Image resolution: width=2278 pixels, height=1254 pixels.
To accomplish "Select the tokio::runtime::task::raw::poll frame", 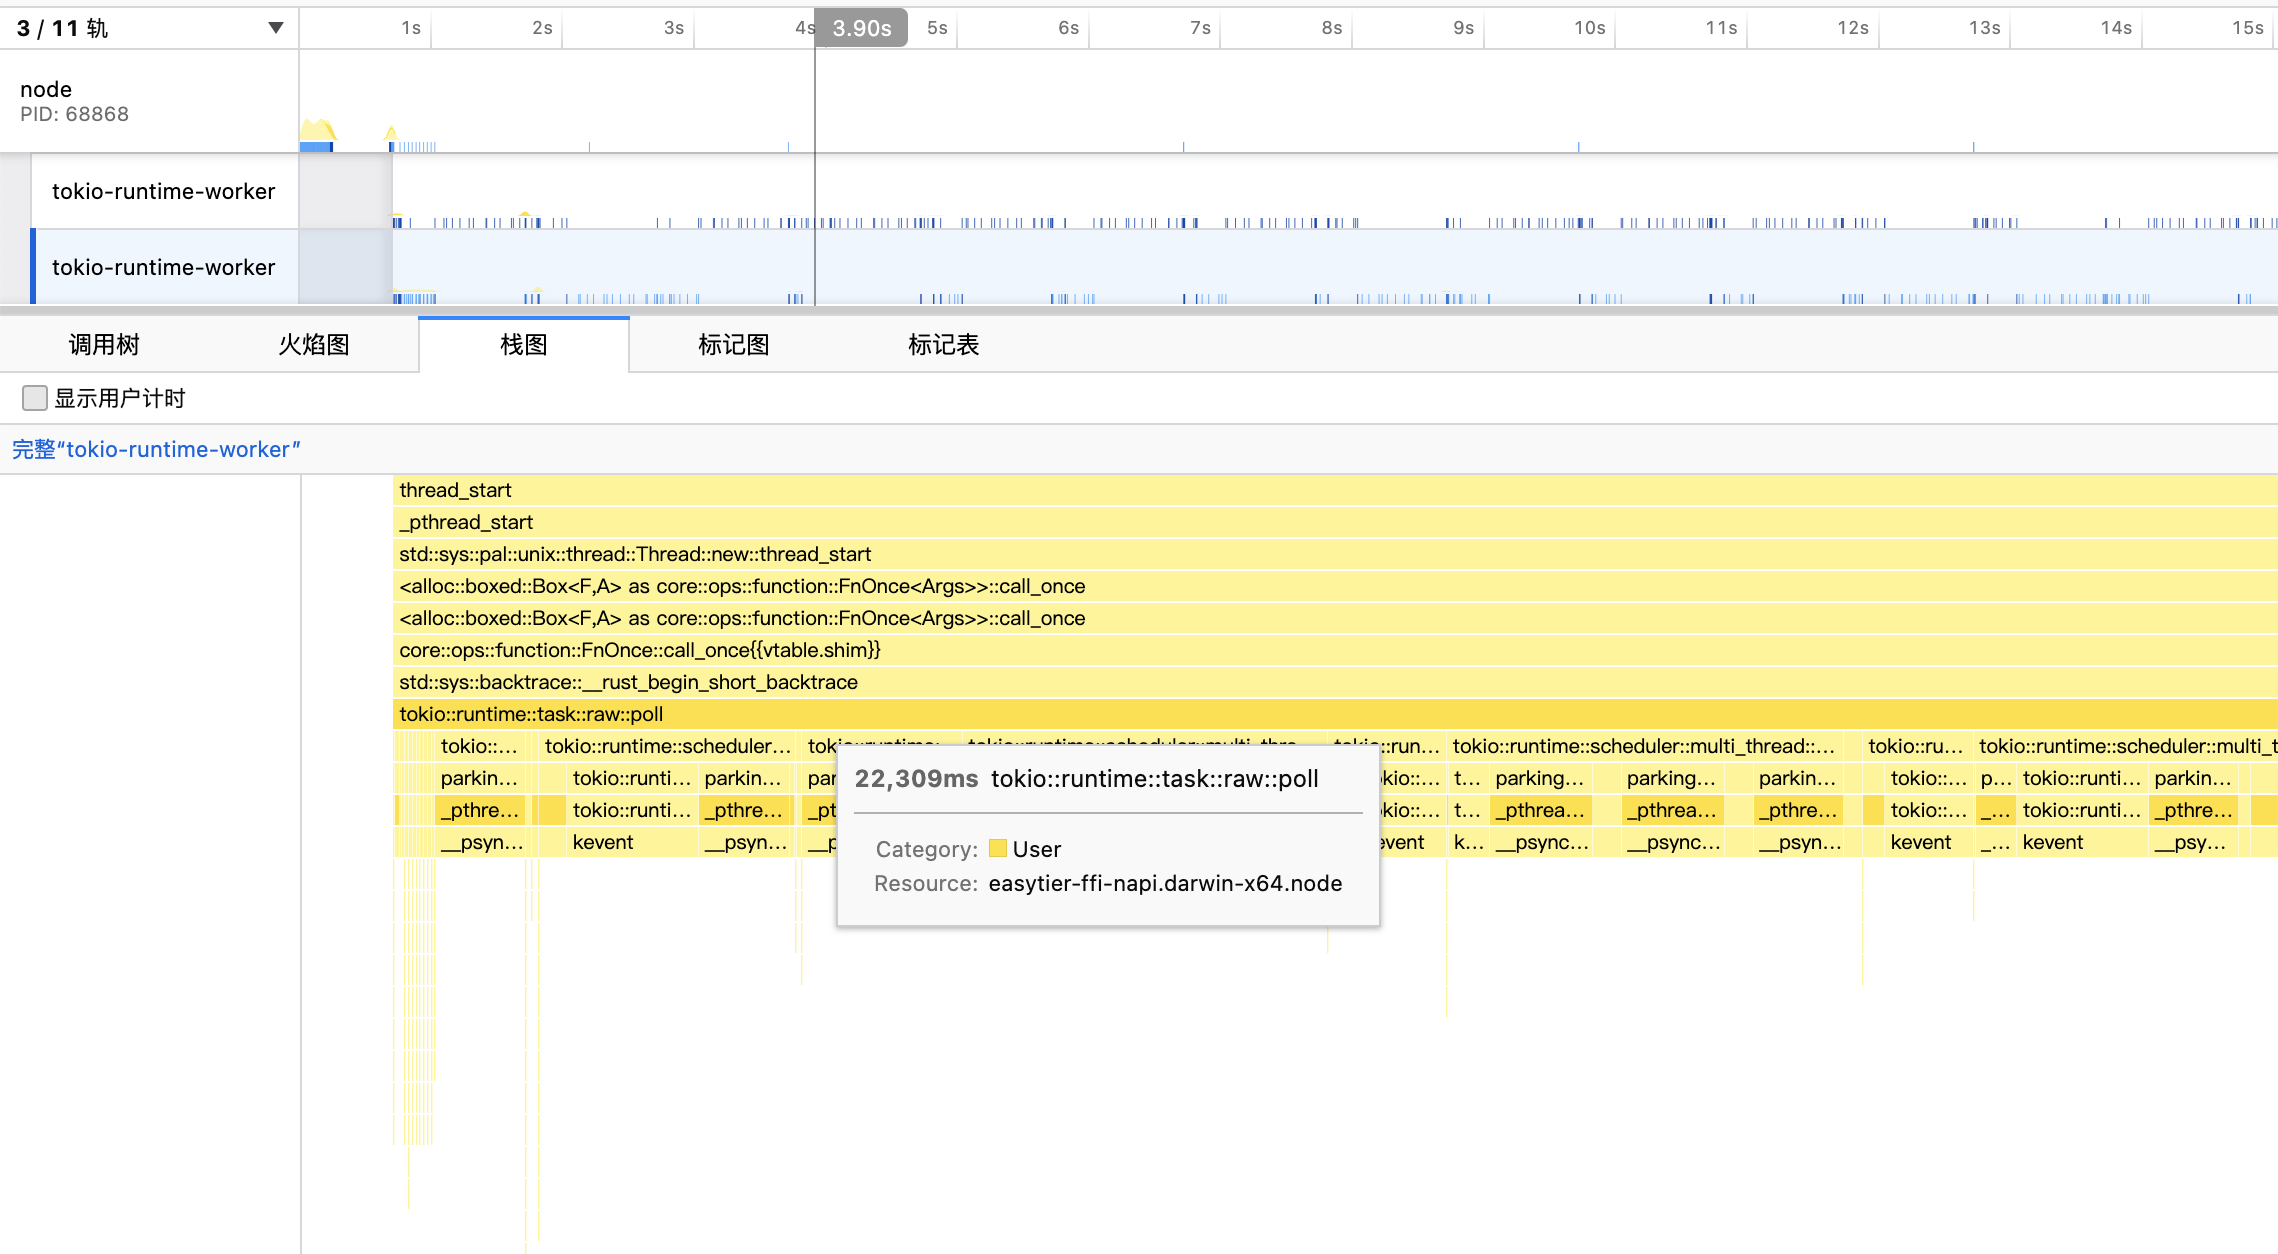I will (x=531, y=714).
